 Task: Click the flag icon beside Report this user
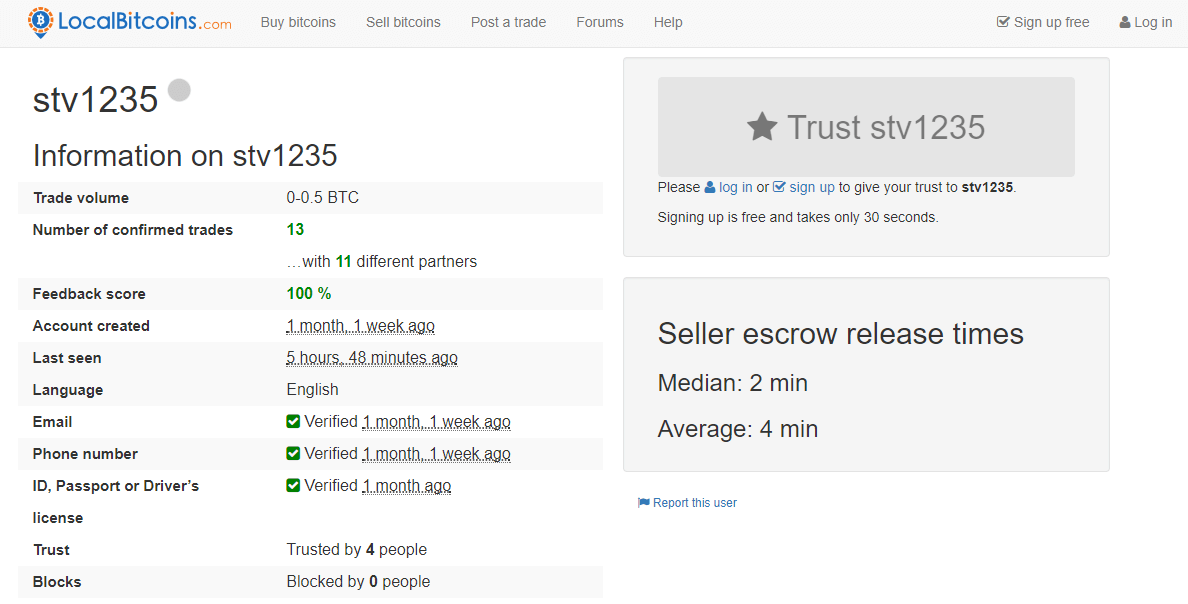pyautogui.click(x=644, y=502)
